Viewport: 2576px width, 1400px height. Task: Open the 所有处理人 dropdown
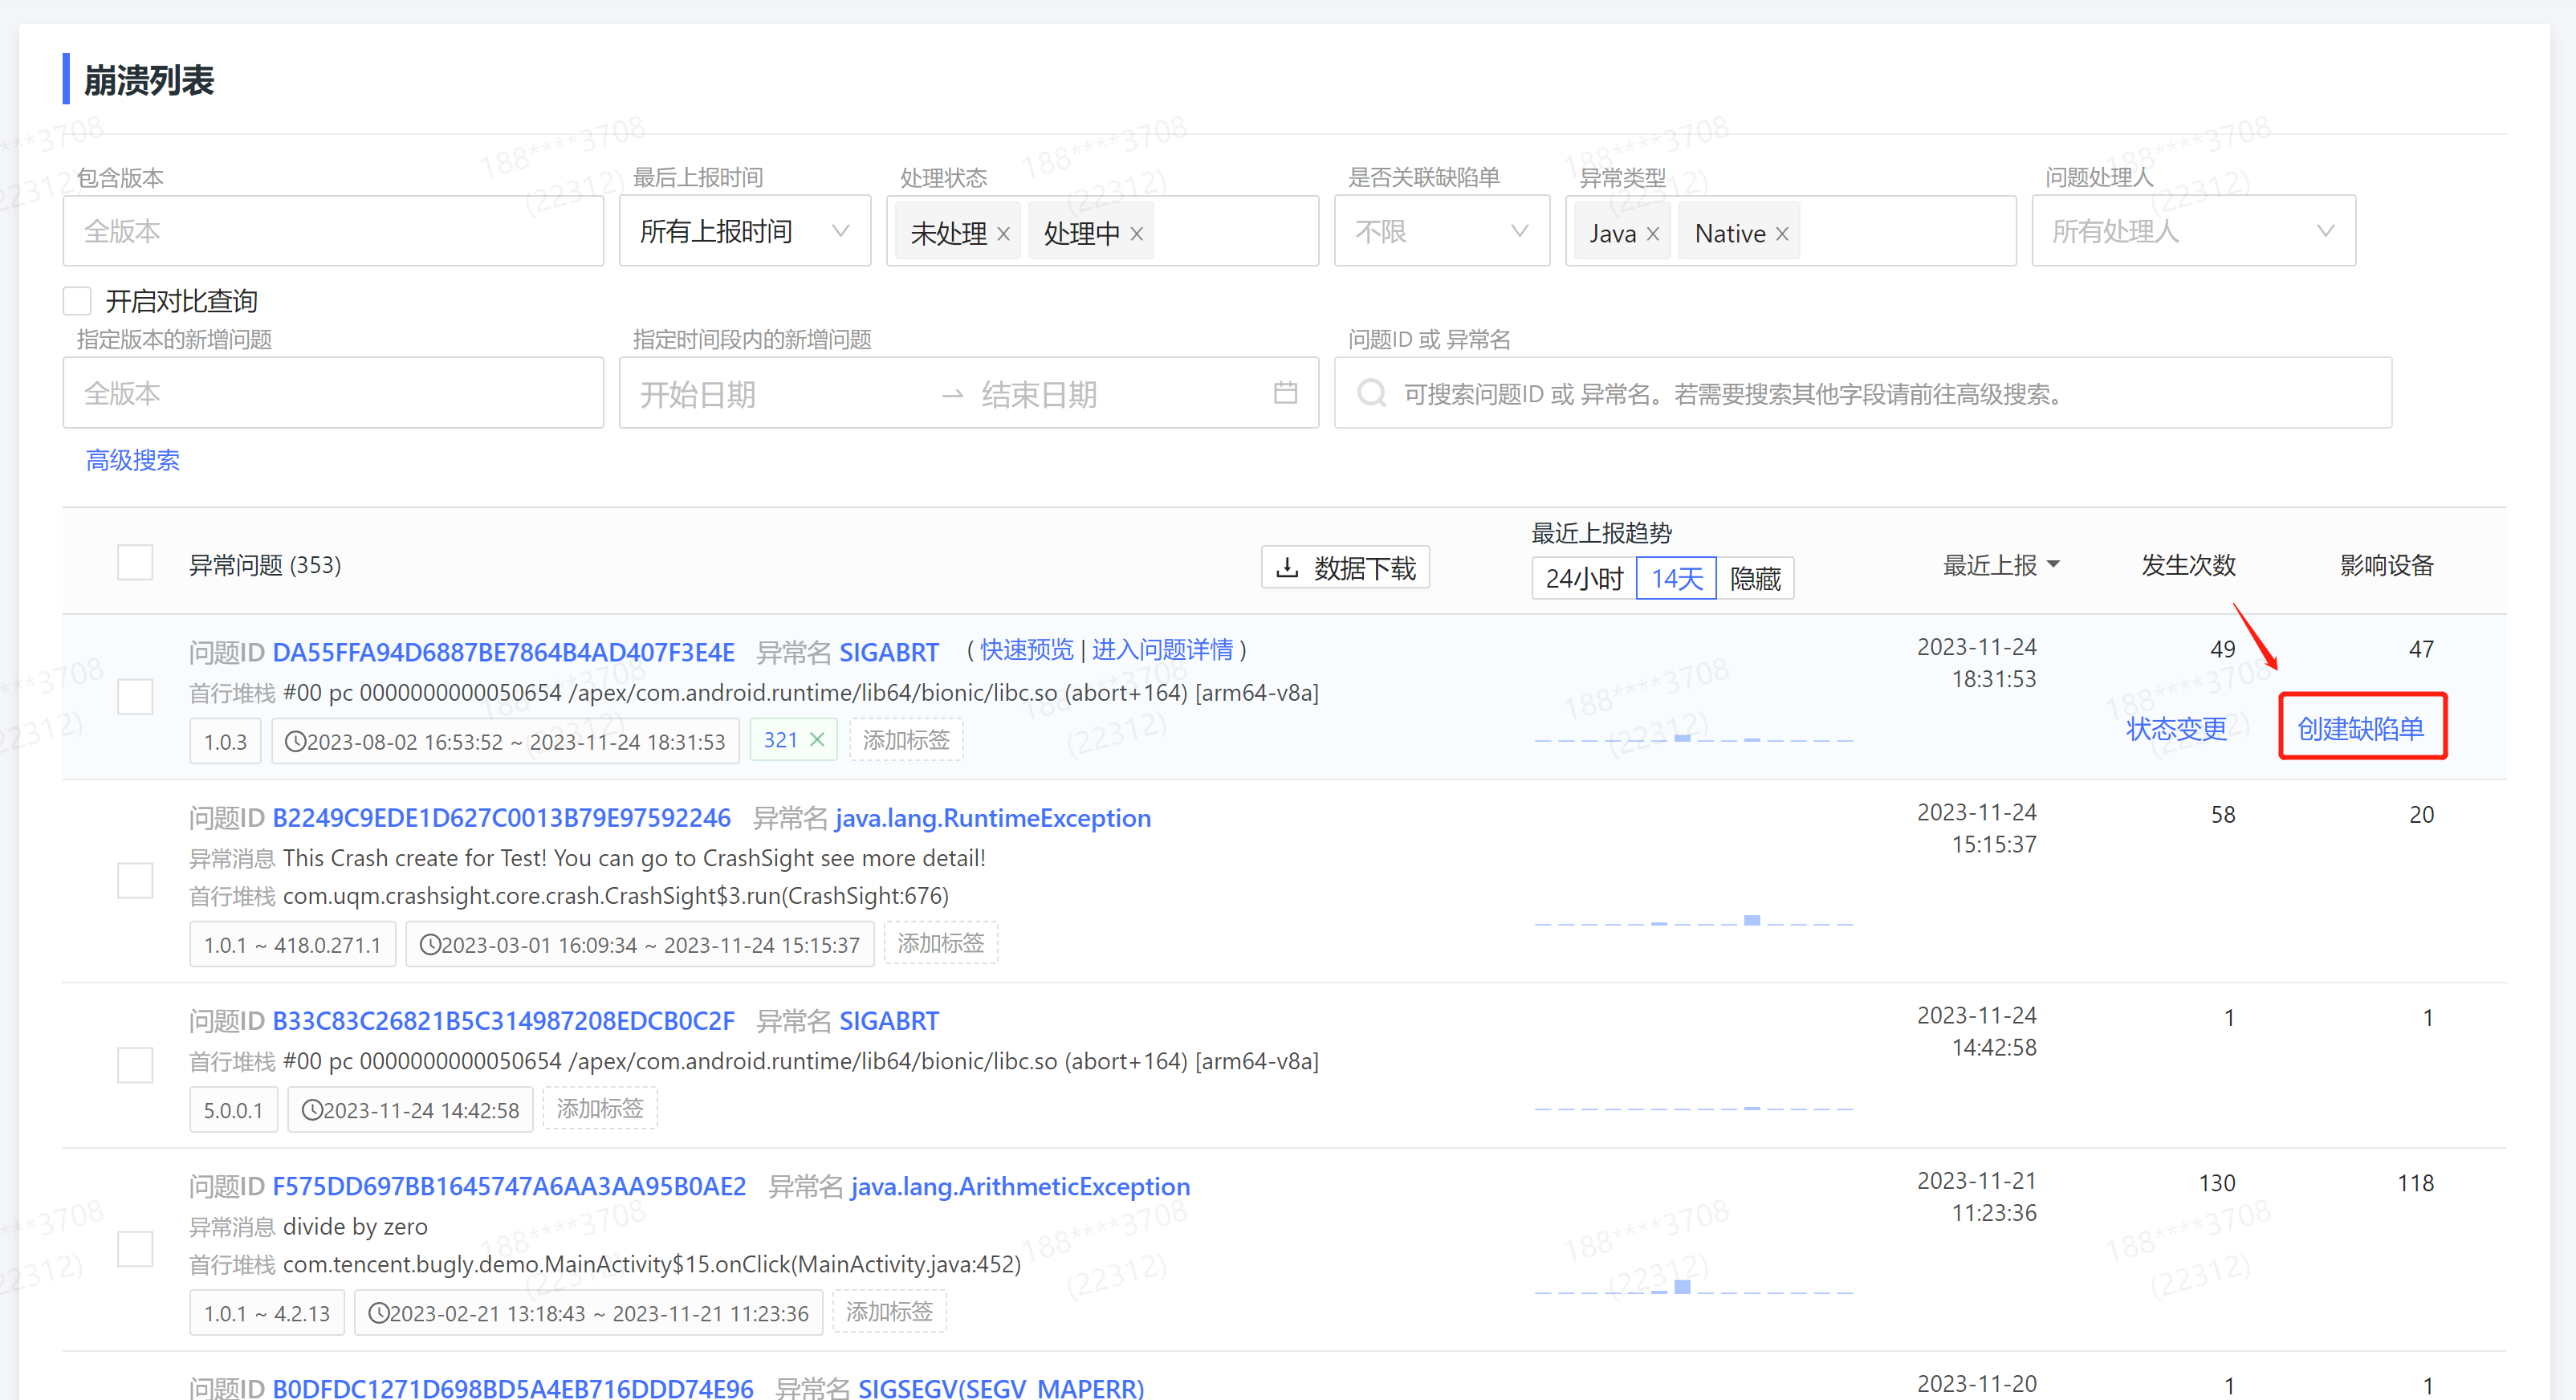click(2194, 231)
